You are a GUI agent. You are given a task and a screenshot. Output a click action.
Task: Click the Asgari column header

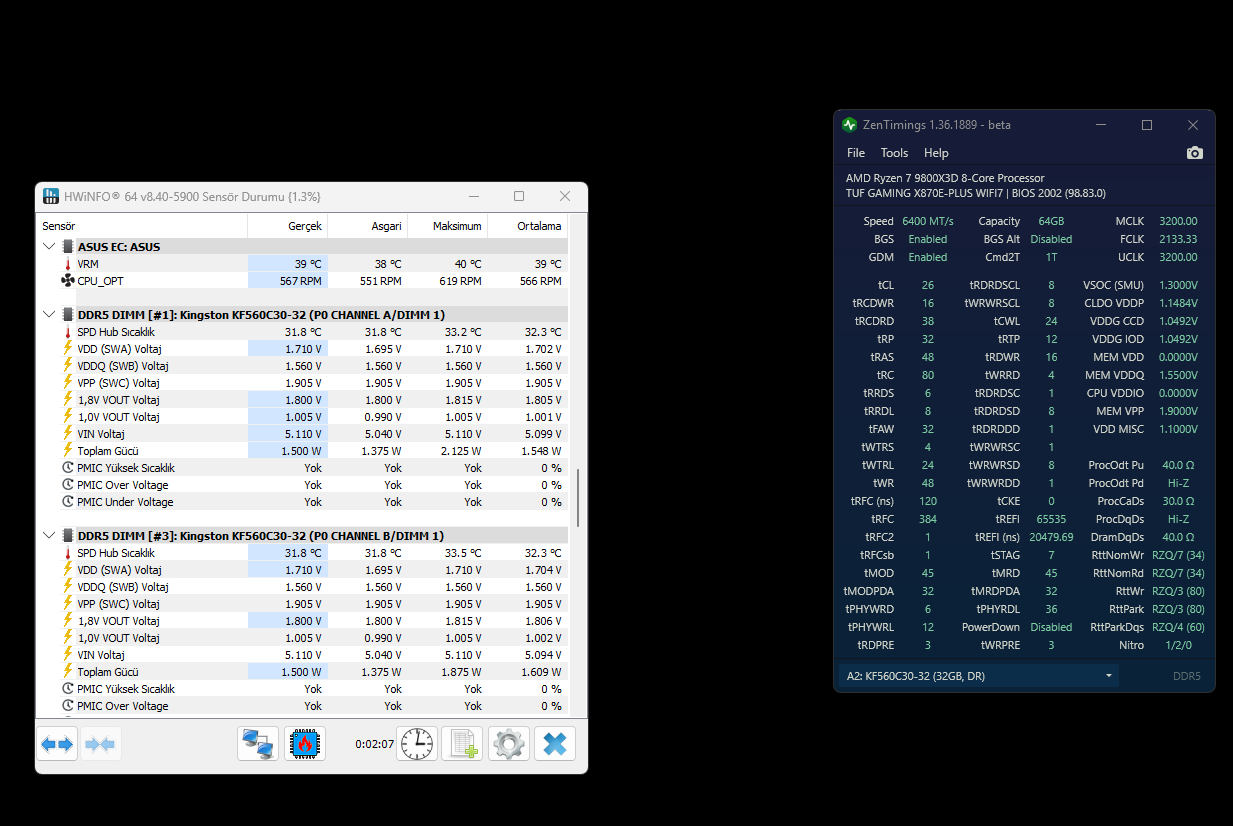coord(367,226)
